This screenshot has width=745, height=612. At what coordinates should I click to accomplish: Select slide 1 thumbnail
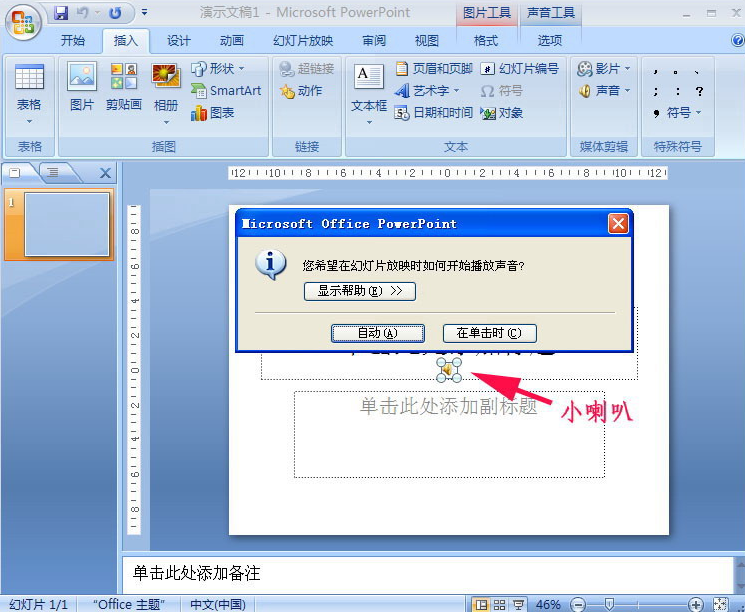(67, 224)
